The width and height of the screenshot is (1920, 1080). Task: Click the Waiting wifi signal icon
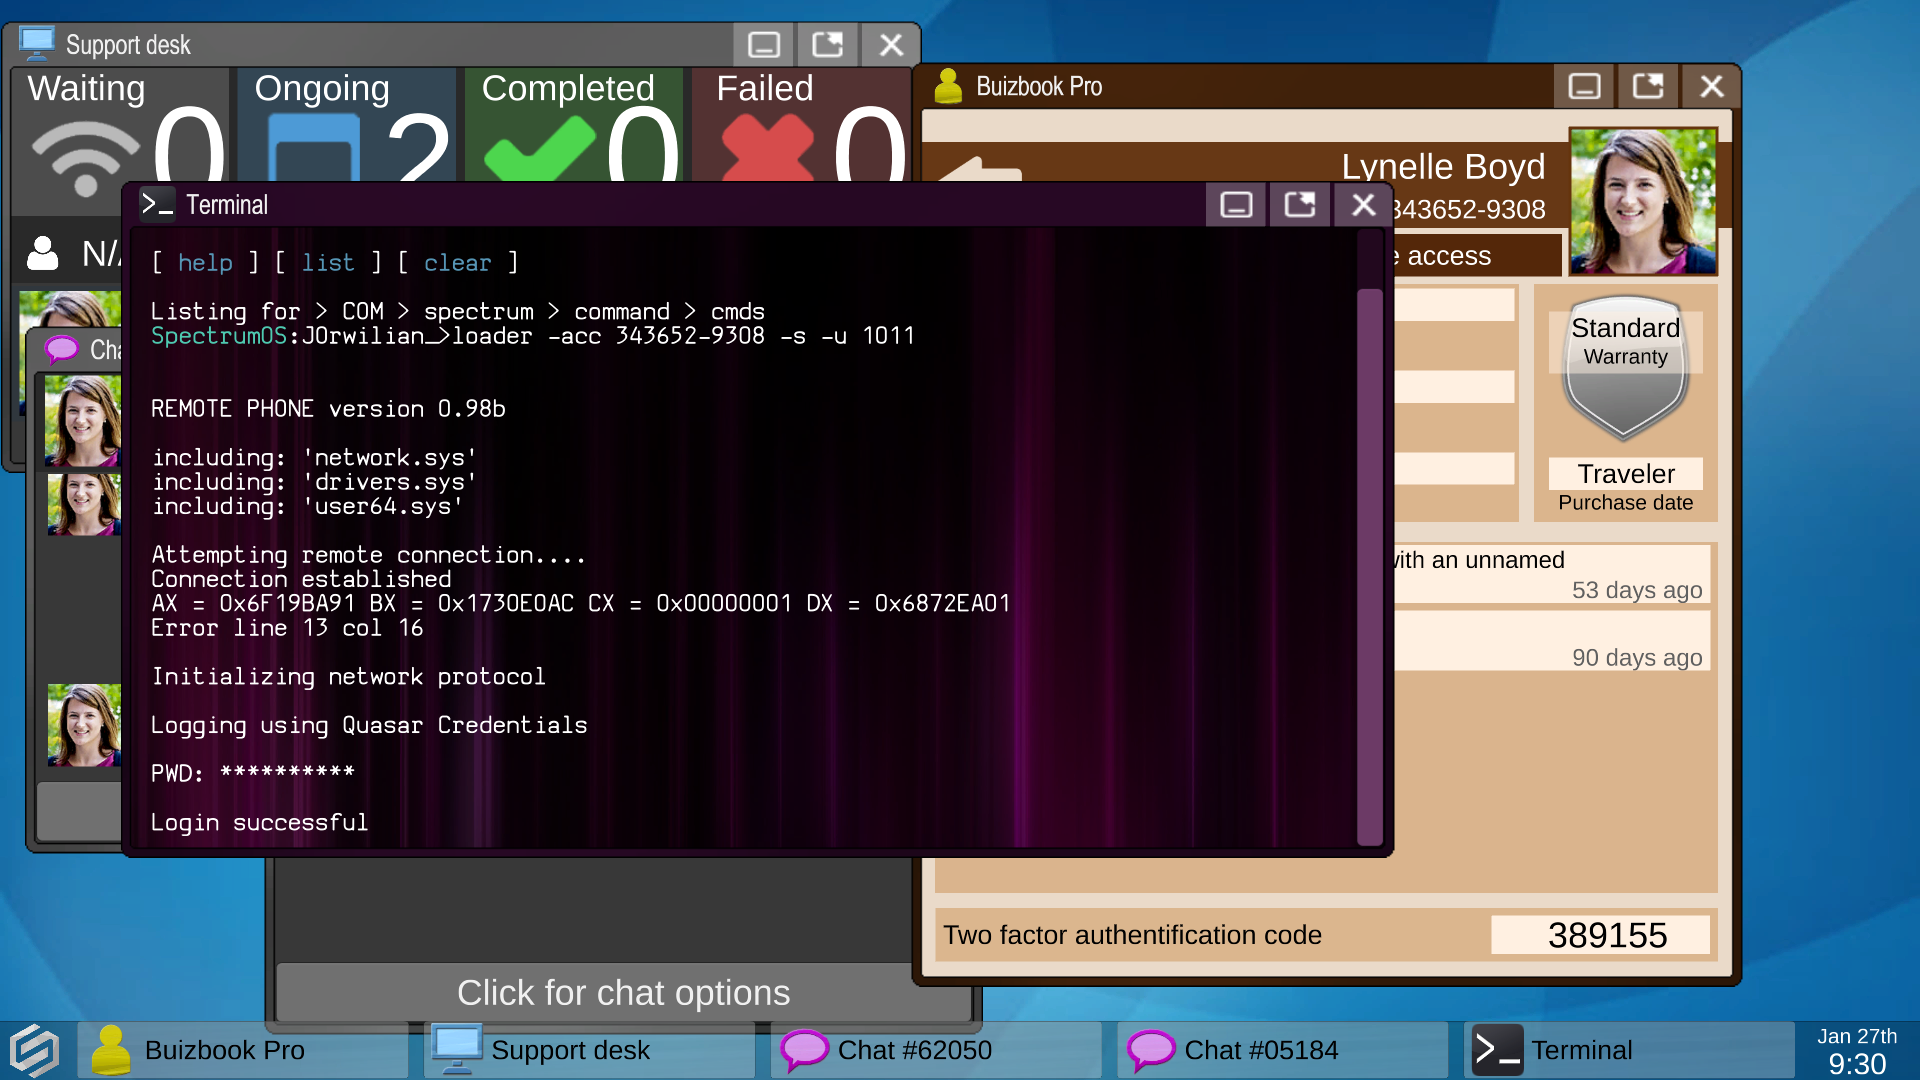pyautogui.click(x=85, y=158)
